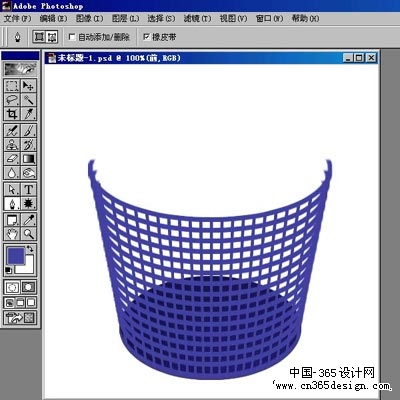Open the 滤镜(T) menu
The image size is (400, 400).
pos(197,18)
